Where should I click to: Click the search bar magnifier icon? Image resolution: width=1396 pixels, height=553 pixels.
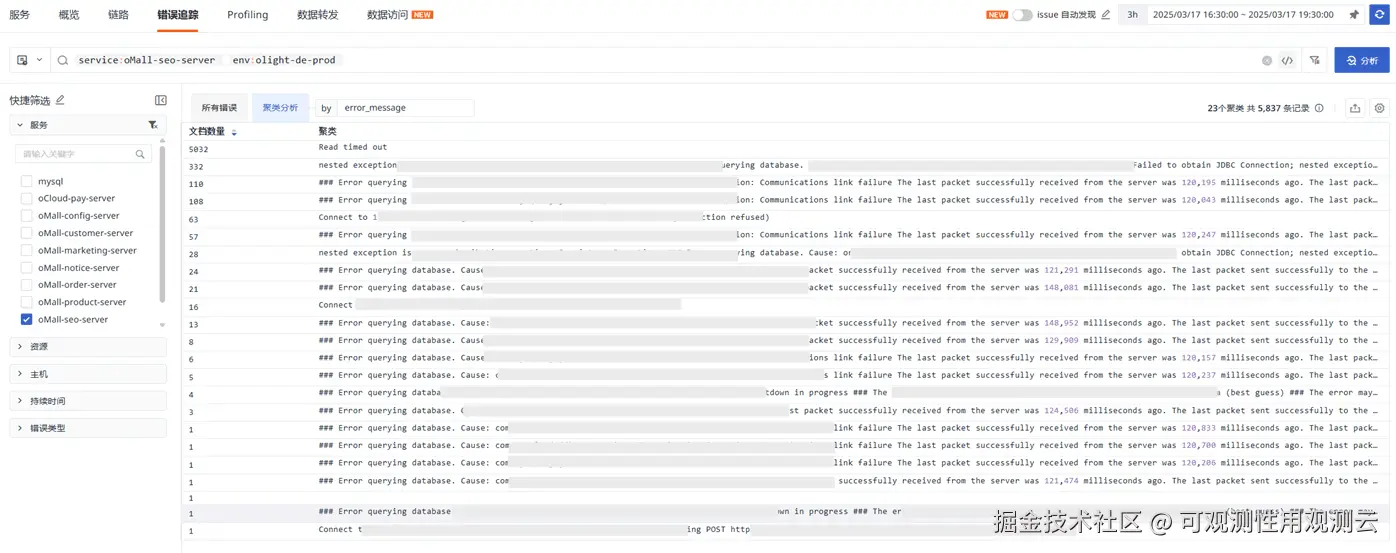click(63, 61)
